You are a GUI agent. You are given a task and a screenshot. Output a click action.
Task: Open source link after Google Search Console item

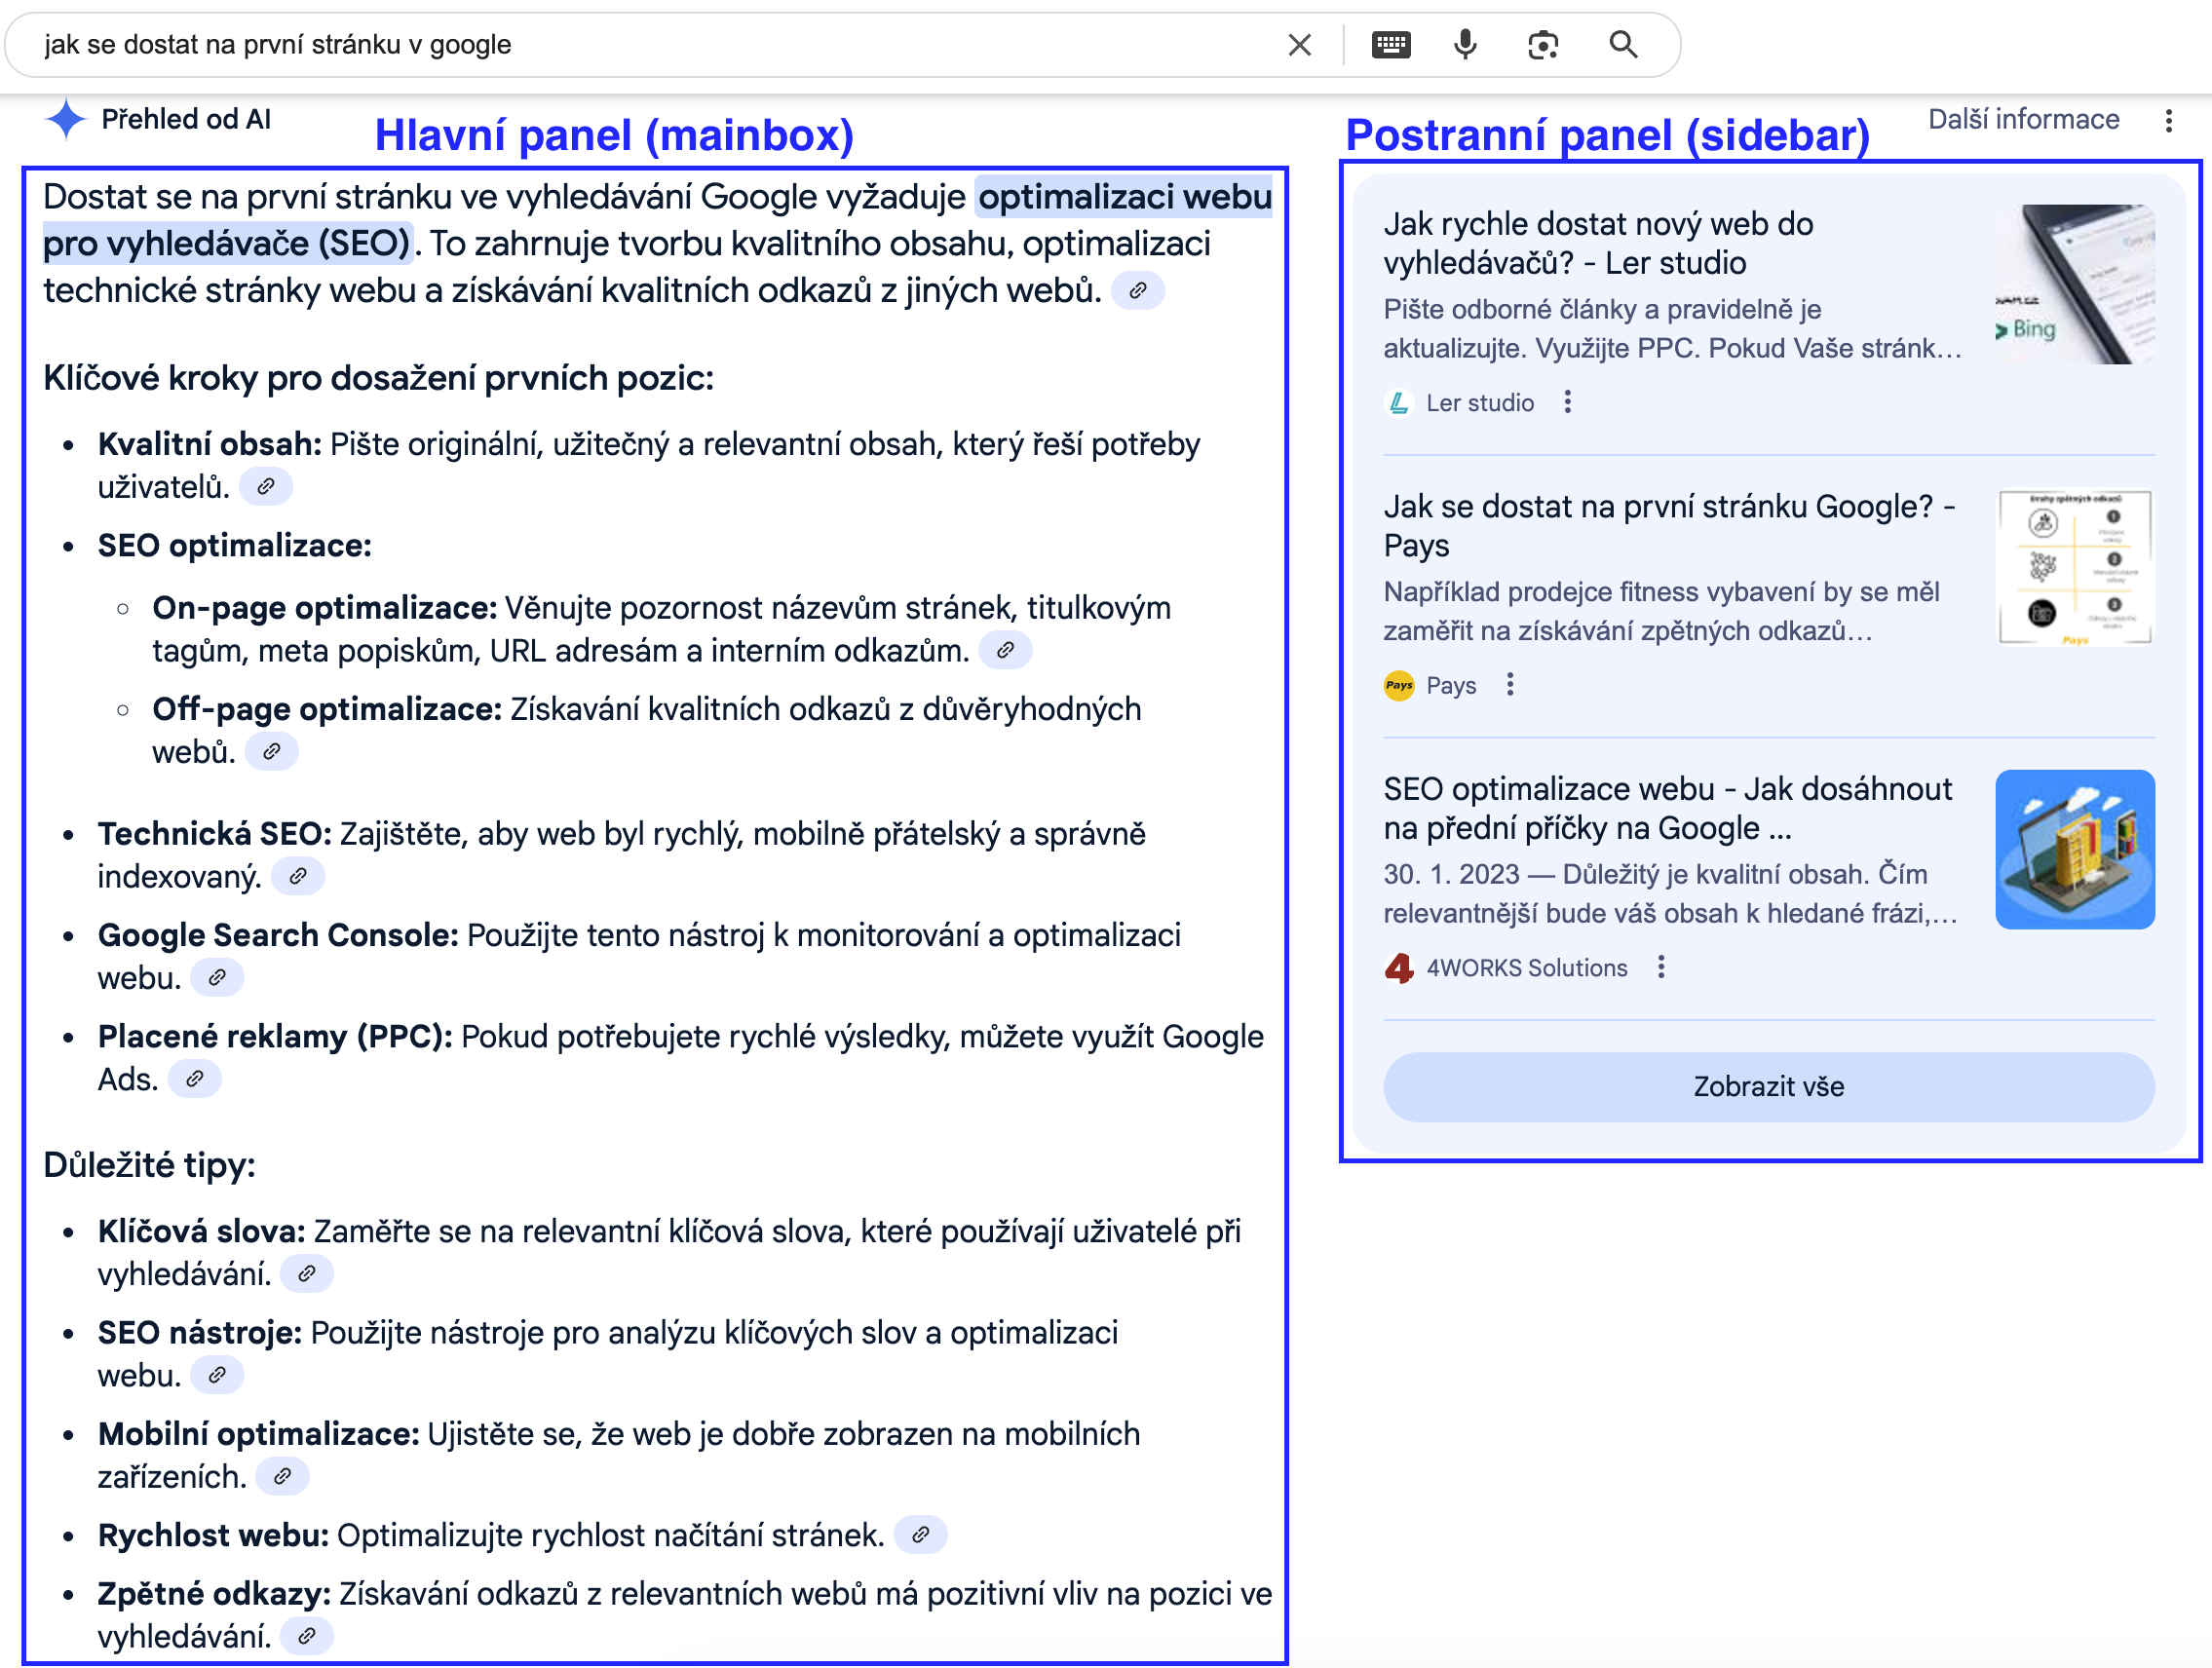pos(216,978)
